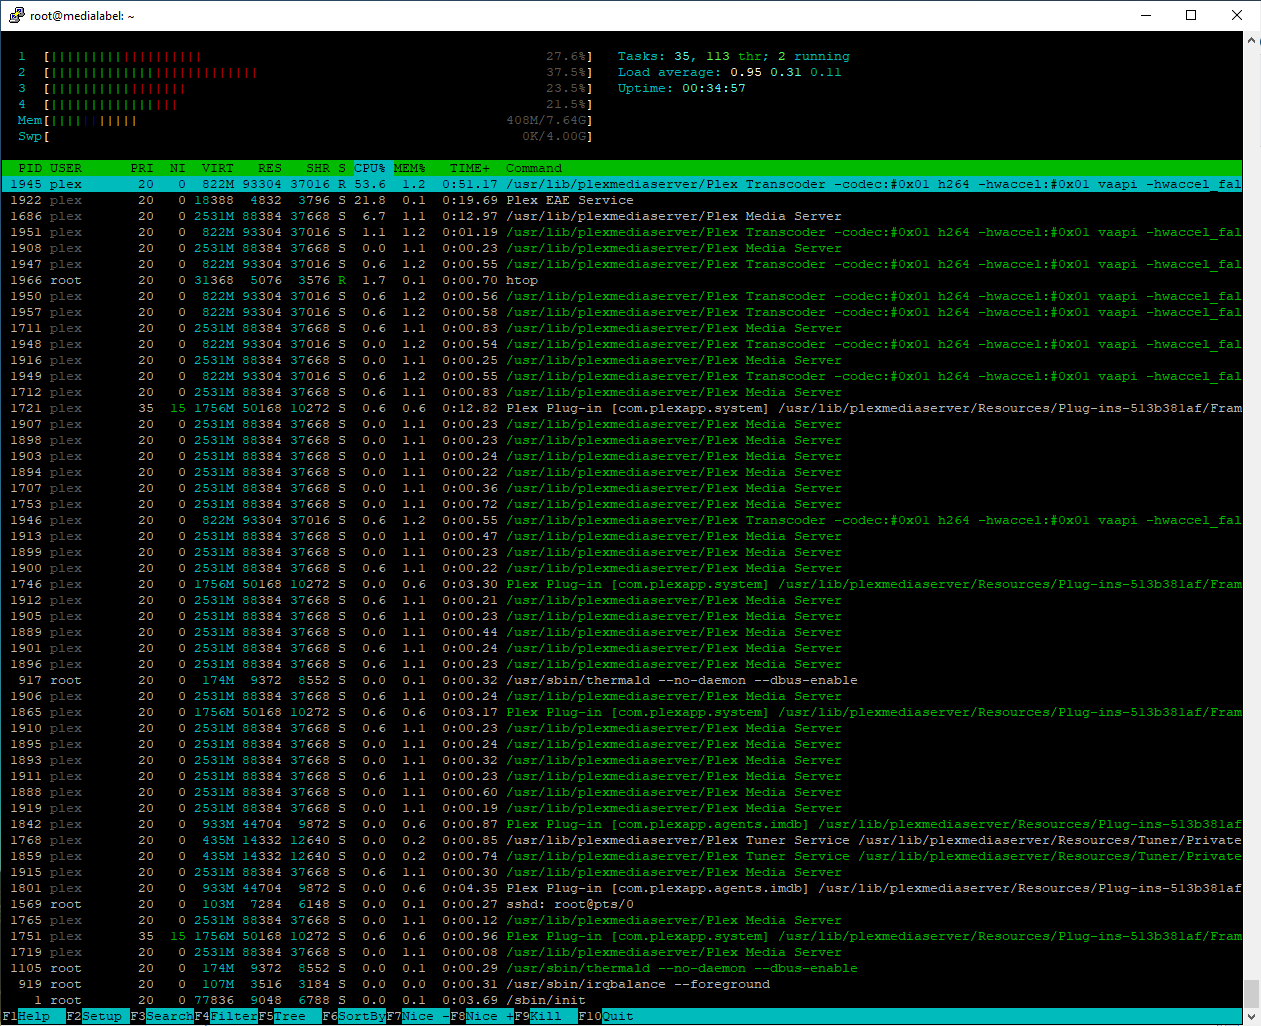This screenshot has width=1261, height=1026.
Task: Select the /sbin/init process row
Action: point(622,1000)
